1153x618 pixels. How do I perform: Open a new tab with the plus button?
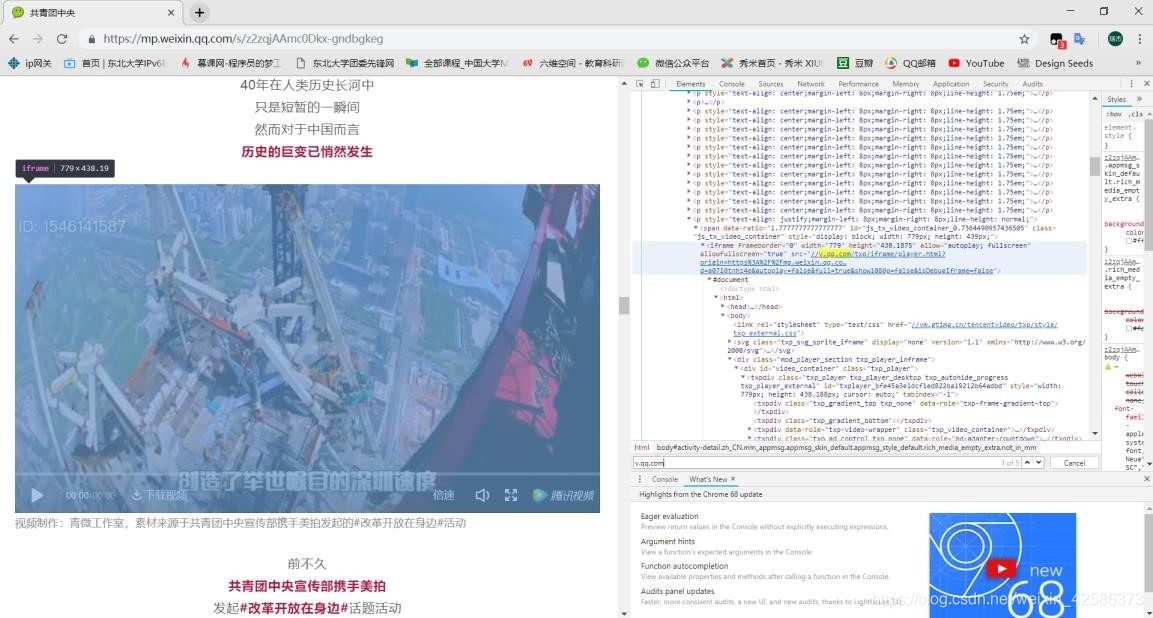[x=199, y=13]
